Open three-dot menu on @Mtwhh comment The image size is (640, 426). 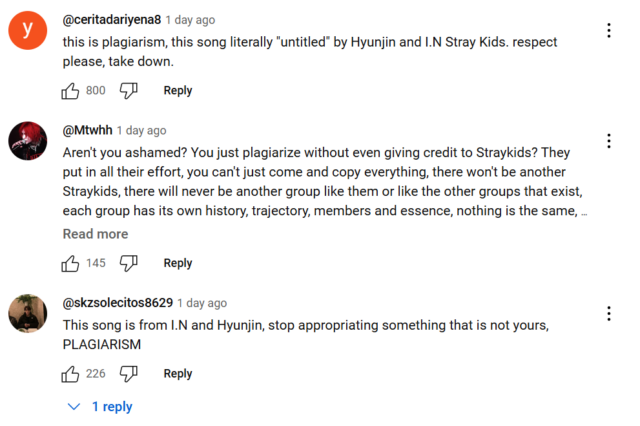coord(609,142)
